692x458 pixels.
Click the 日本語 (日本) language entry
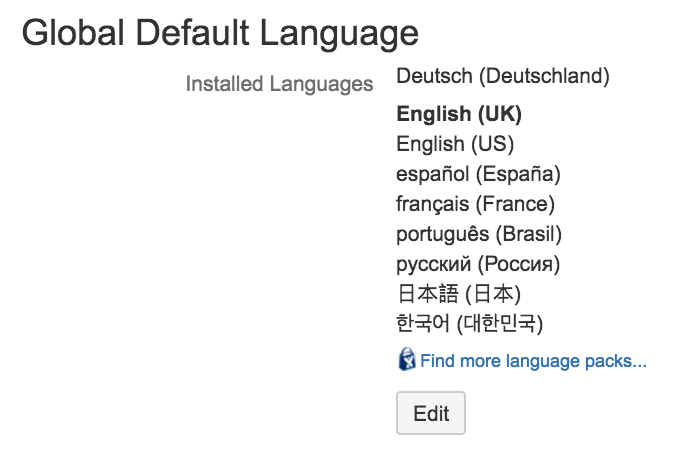click(459, 294)
